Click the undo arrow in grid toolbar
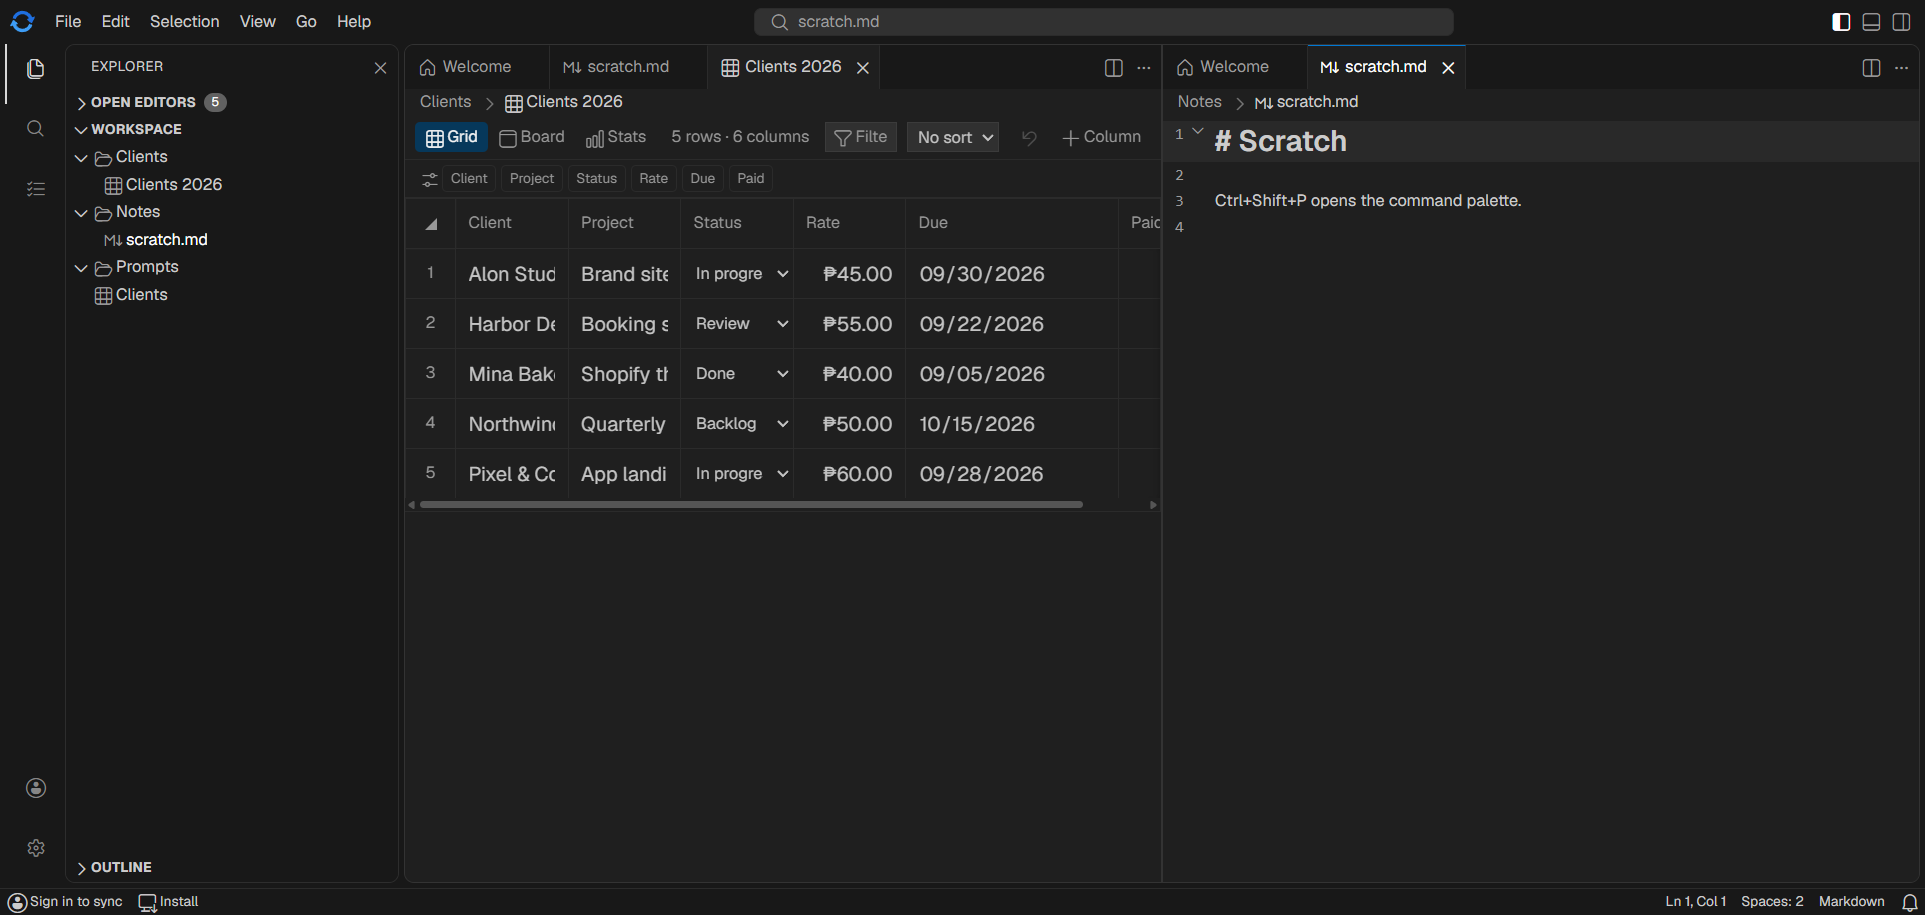The height and width of the screenshot is (915, 1925). pos(1029,138)
